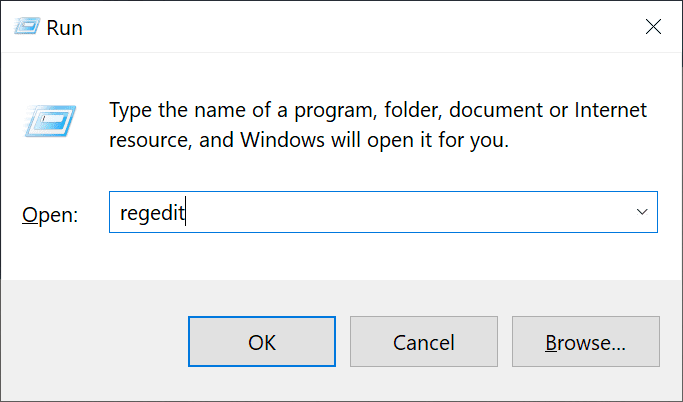This screenshot has height=402, width=683.
Task: Expand the Open combo box dropdown arrow
Action: point(642,212)
